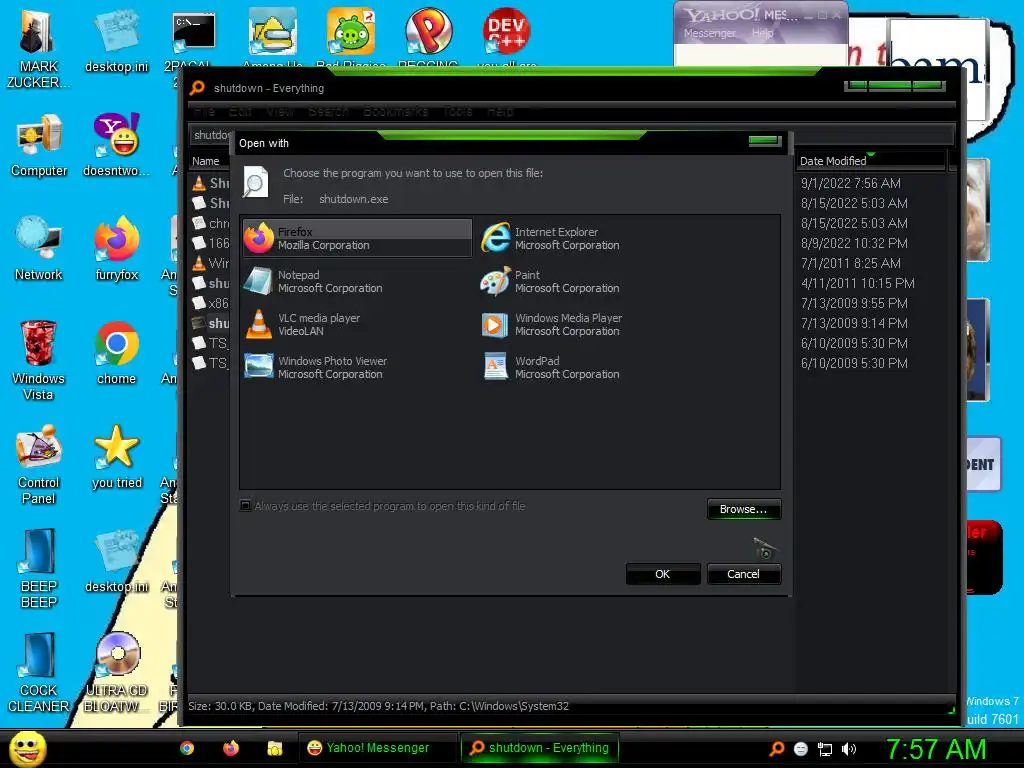Launch the furryfox desktop shortcut

point(116,249)
